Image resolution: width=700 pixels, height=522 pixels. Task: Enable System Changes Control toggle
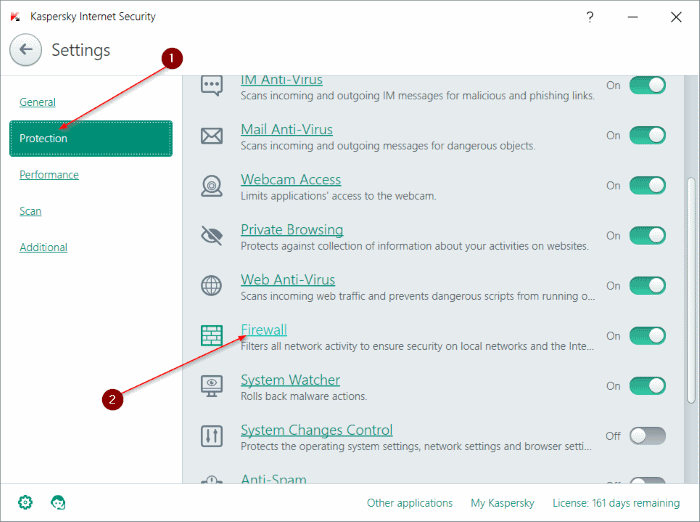[647, 436]
